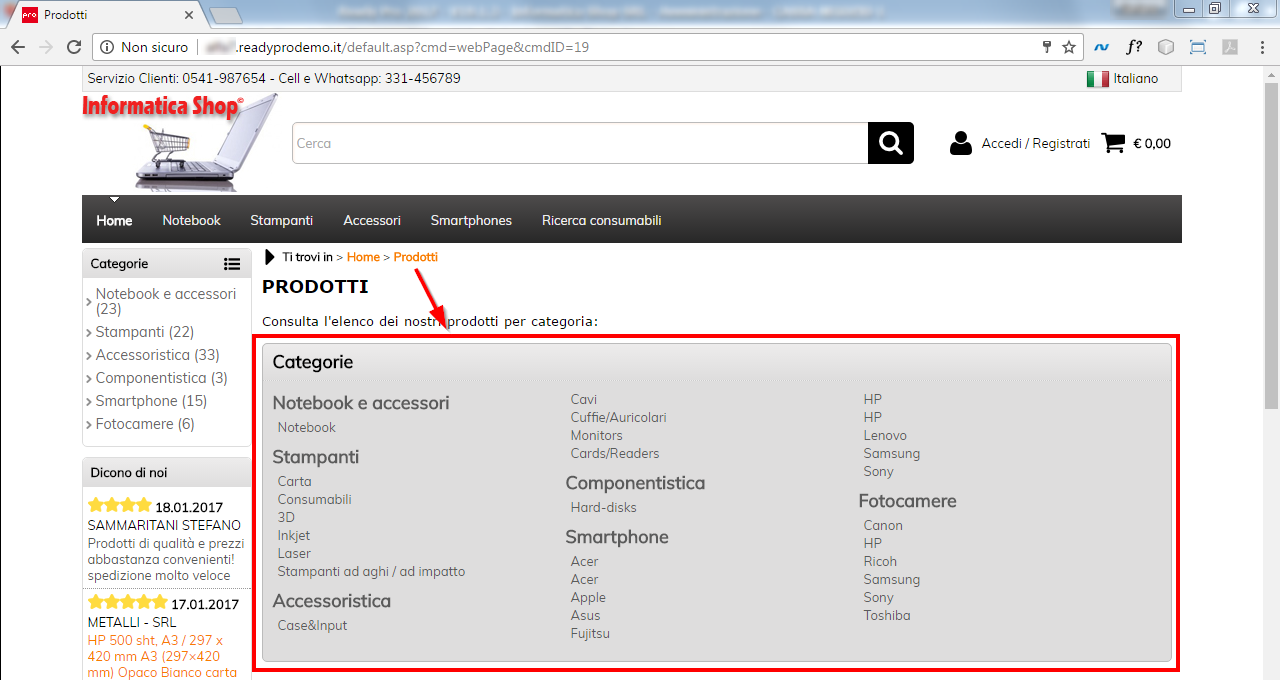Viewport: 1280px width, 680px height.
Task: Click the site info icon beside Non sicuro
Action: pyautogui.click(x=107, y=47)
